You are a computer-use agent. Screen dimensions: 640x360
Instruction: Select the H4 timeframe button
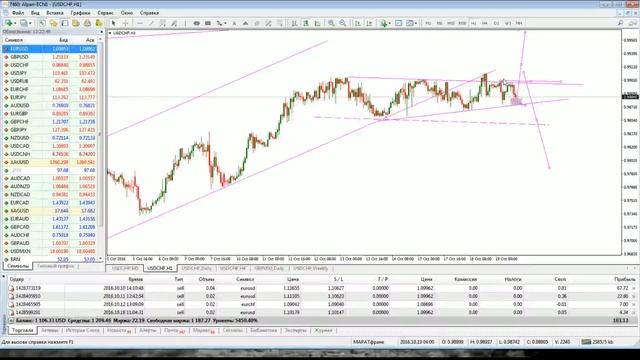tap(484, 23)
